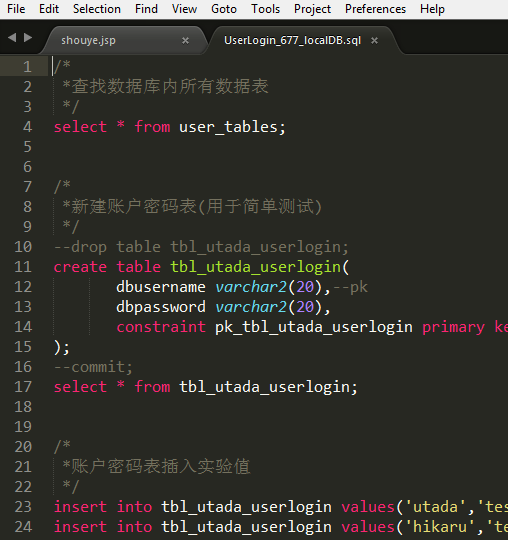Click 'select' keyword on line 17
The image size is (508, 540).
click(x=80, y=387)
